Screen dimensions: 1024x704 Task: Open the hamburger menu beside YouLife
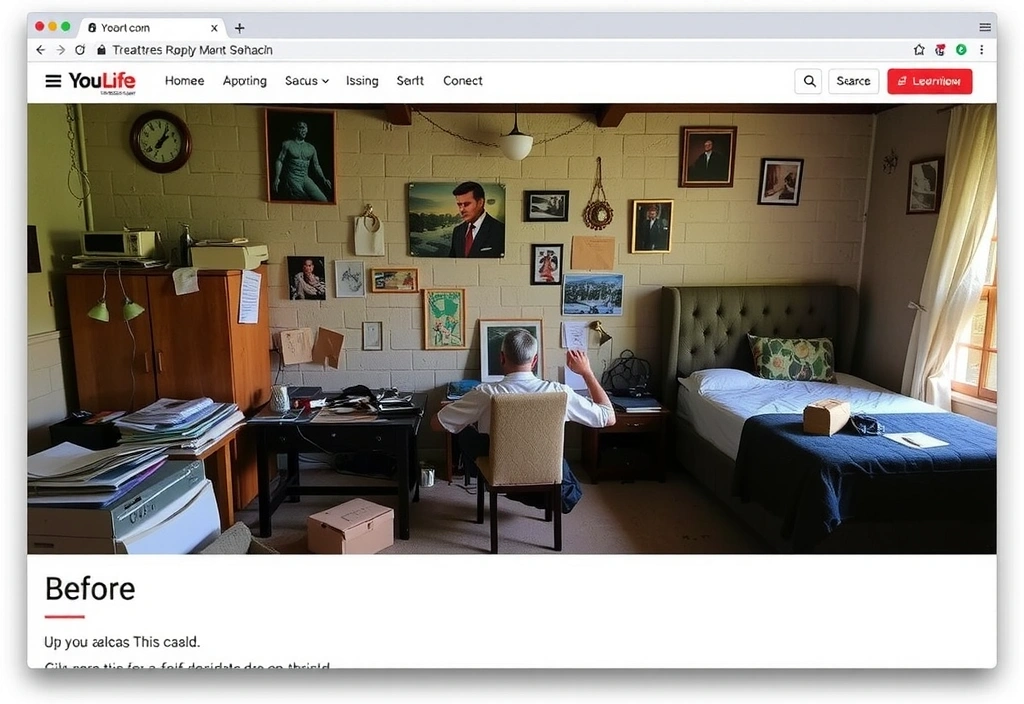click(x=53, y=81)
